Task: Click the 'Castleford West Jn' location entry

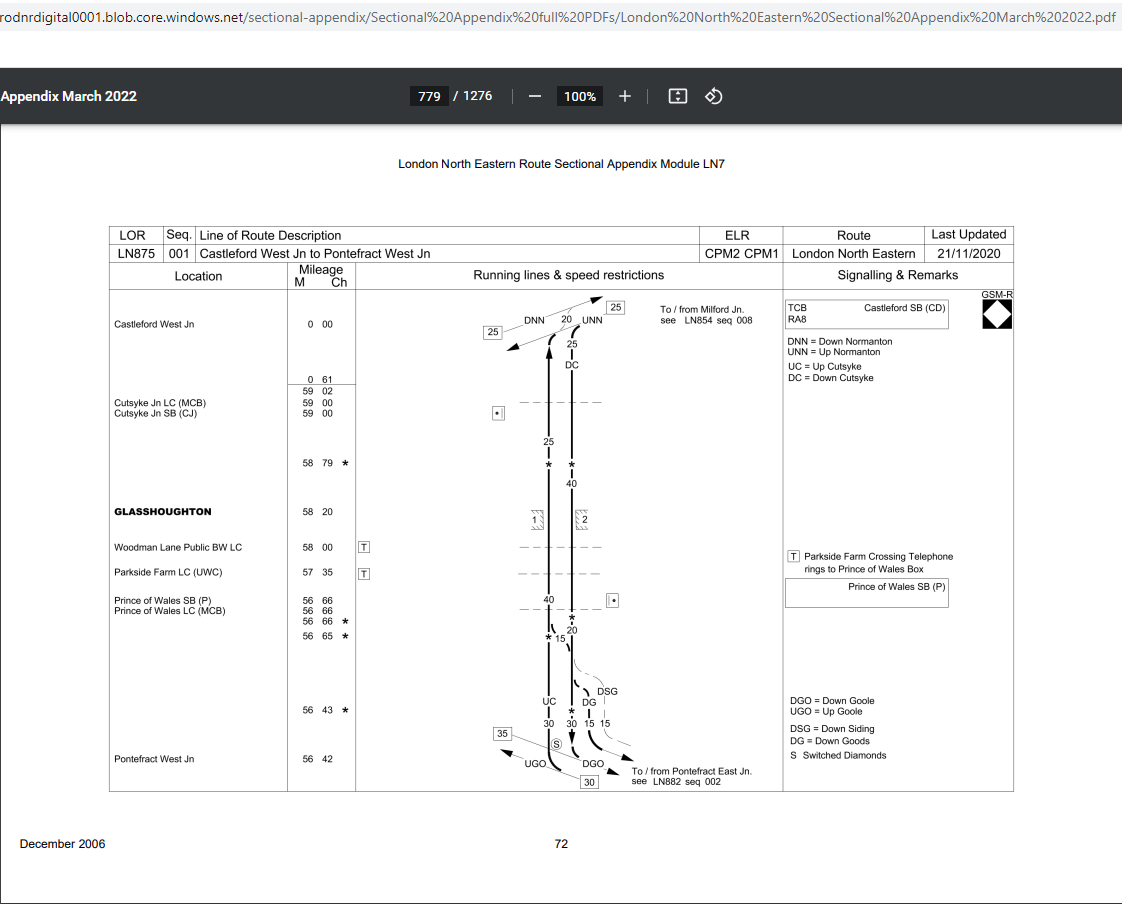Action: click(x=154, y=324)
